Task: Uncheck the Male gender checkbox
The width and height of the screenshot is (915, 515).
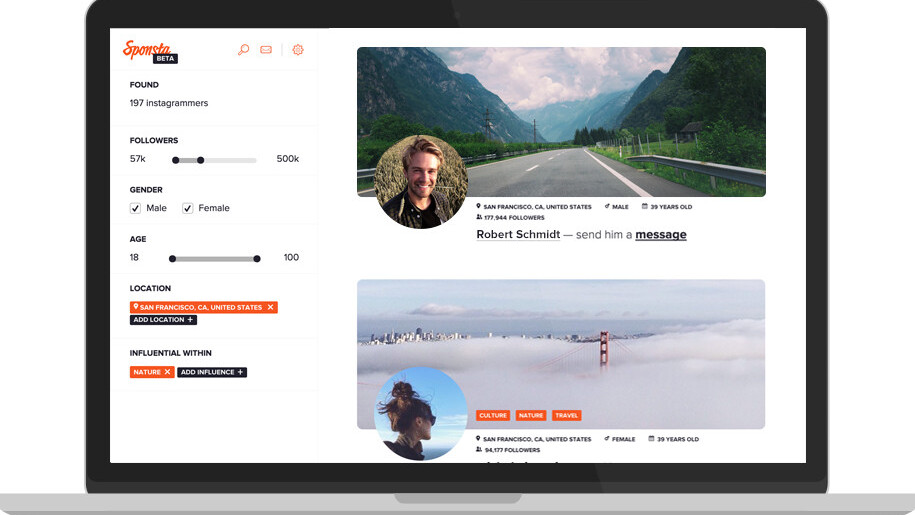Action: point(135,208)
